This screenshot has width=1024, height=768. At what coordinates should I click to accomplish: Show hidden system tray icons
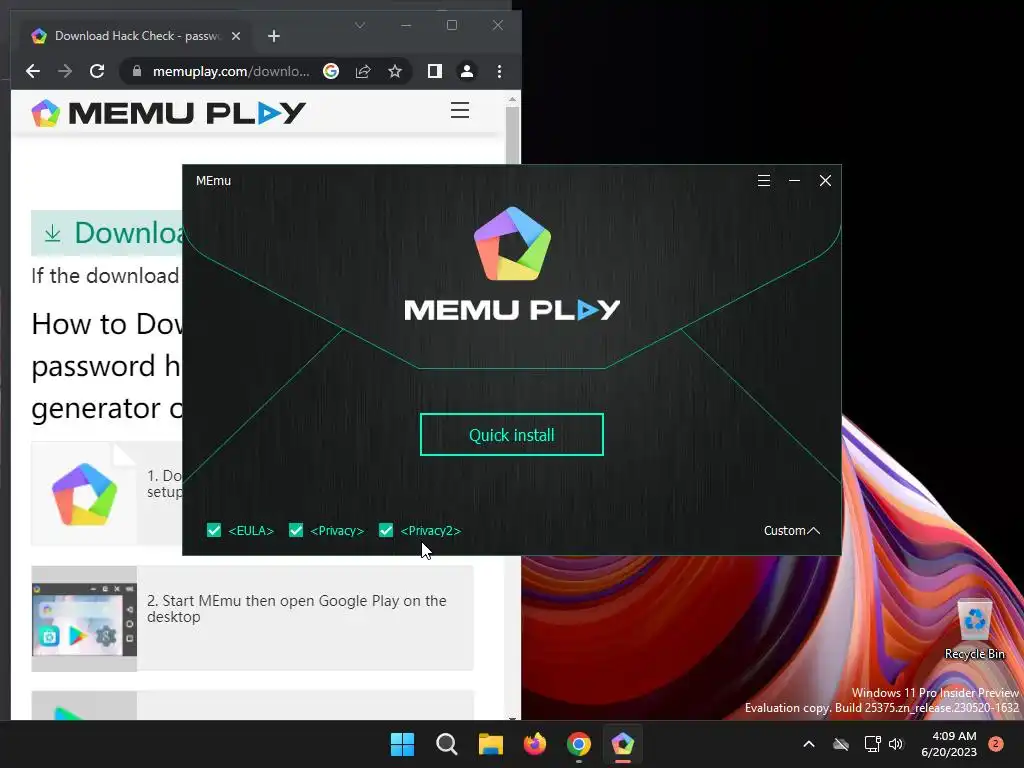[x=808, y=744]
